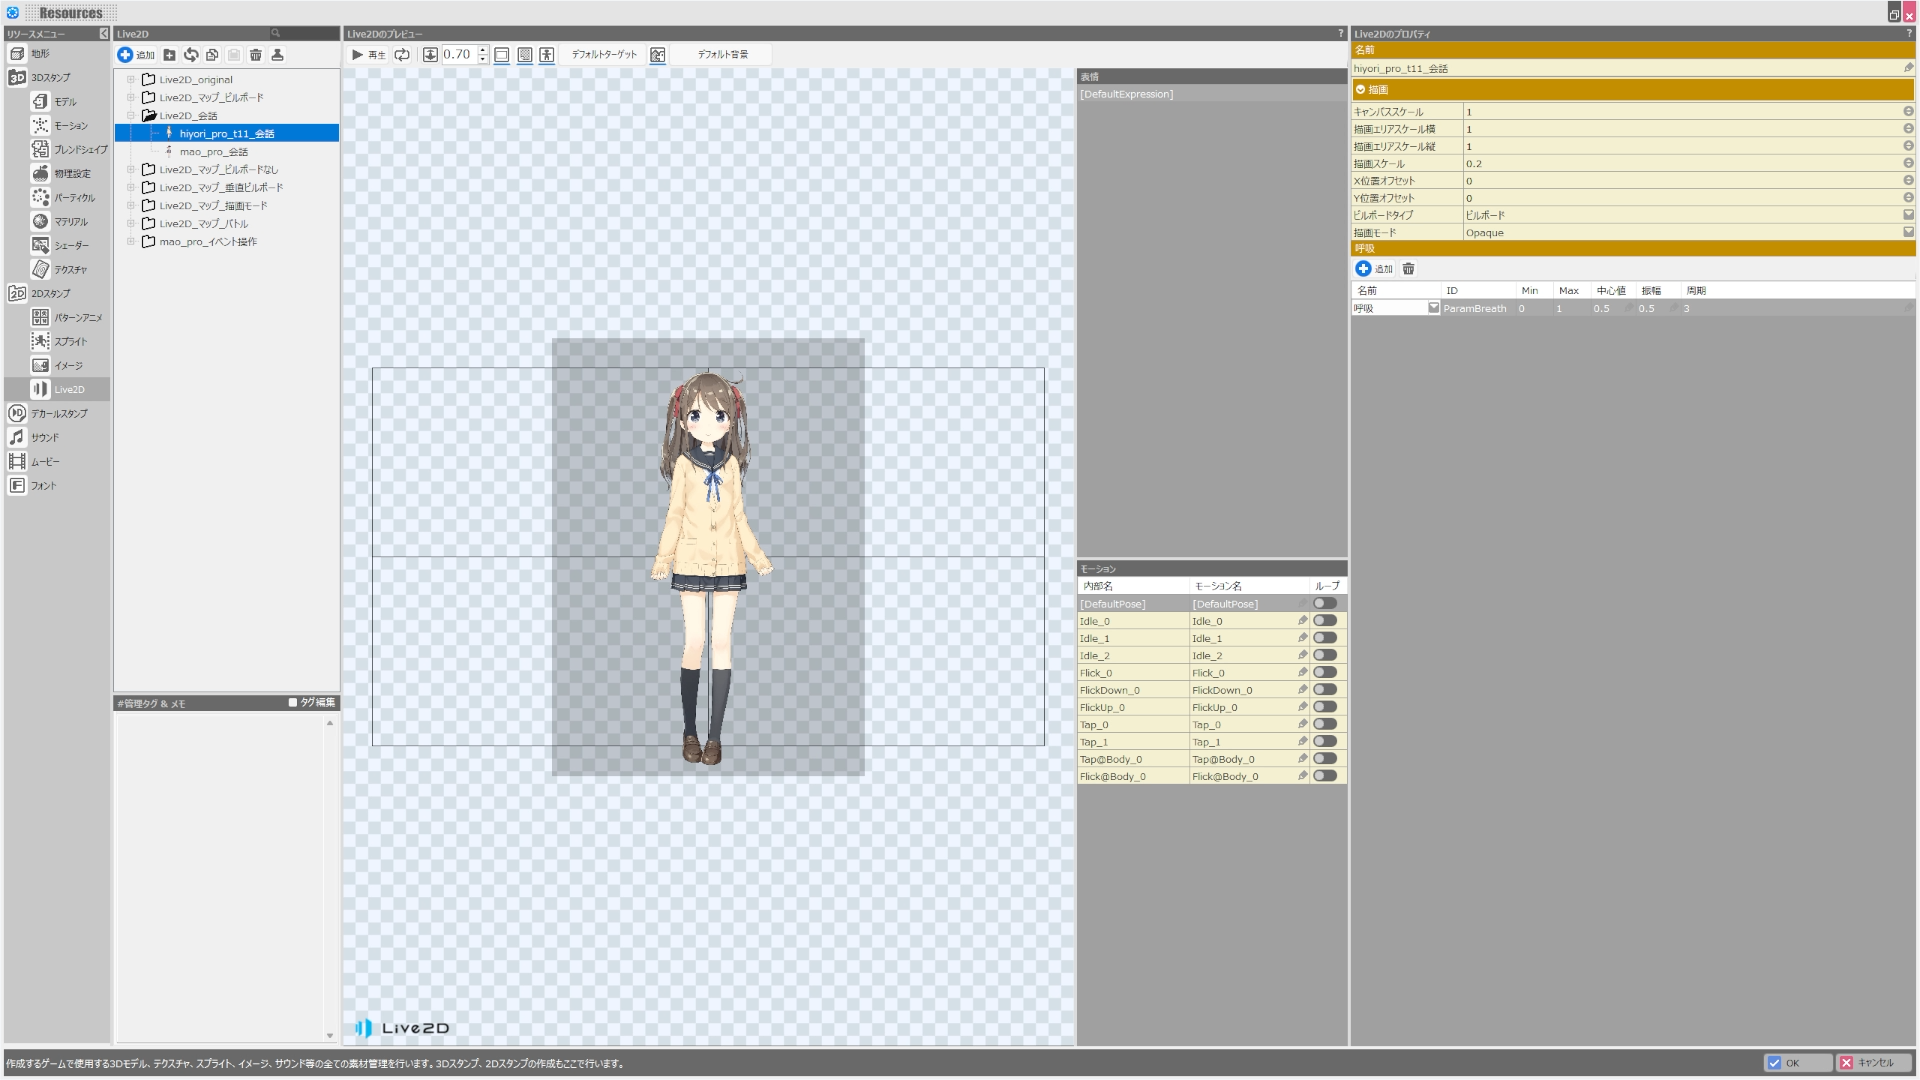This screenshot has width=1920, height=1080.
Task: Open テクスチャ resource category
Action: point(60,270)
